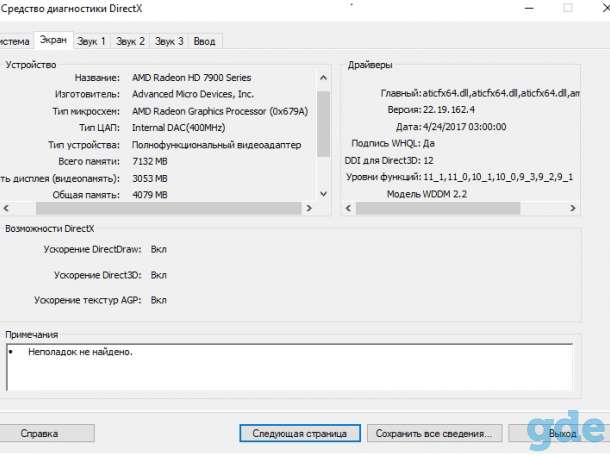The height and width of the screenshot is (456, 610).
Task: Click left arrow of device horizontal scrollbar
Action: pos(6,208)
